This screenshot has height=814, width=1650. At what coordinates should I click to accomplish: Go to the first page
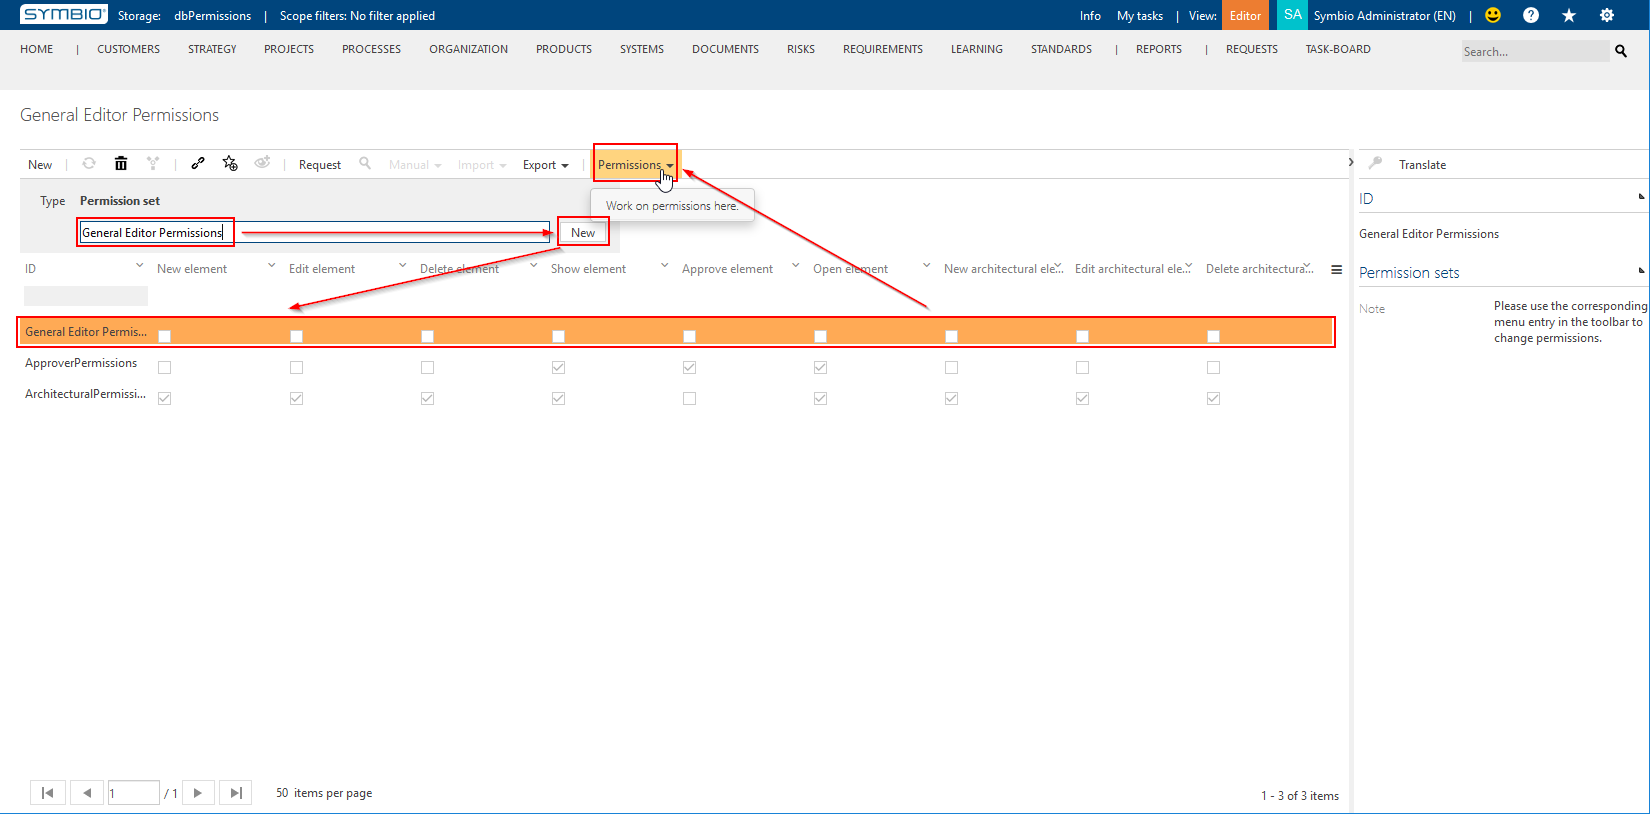[x=48, y=793]
